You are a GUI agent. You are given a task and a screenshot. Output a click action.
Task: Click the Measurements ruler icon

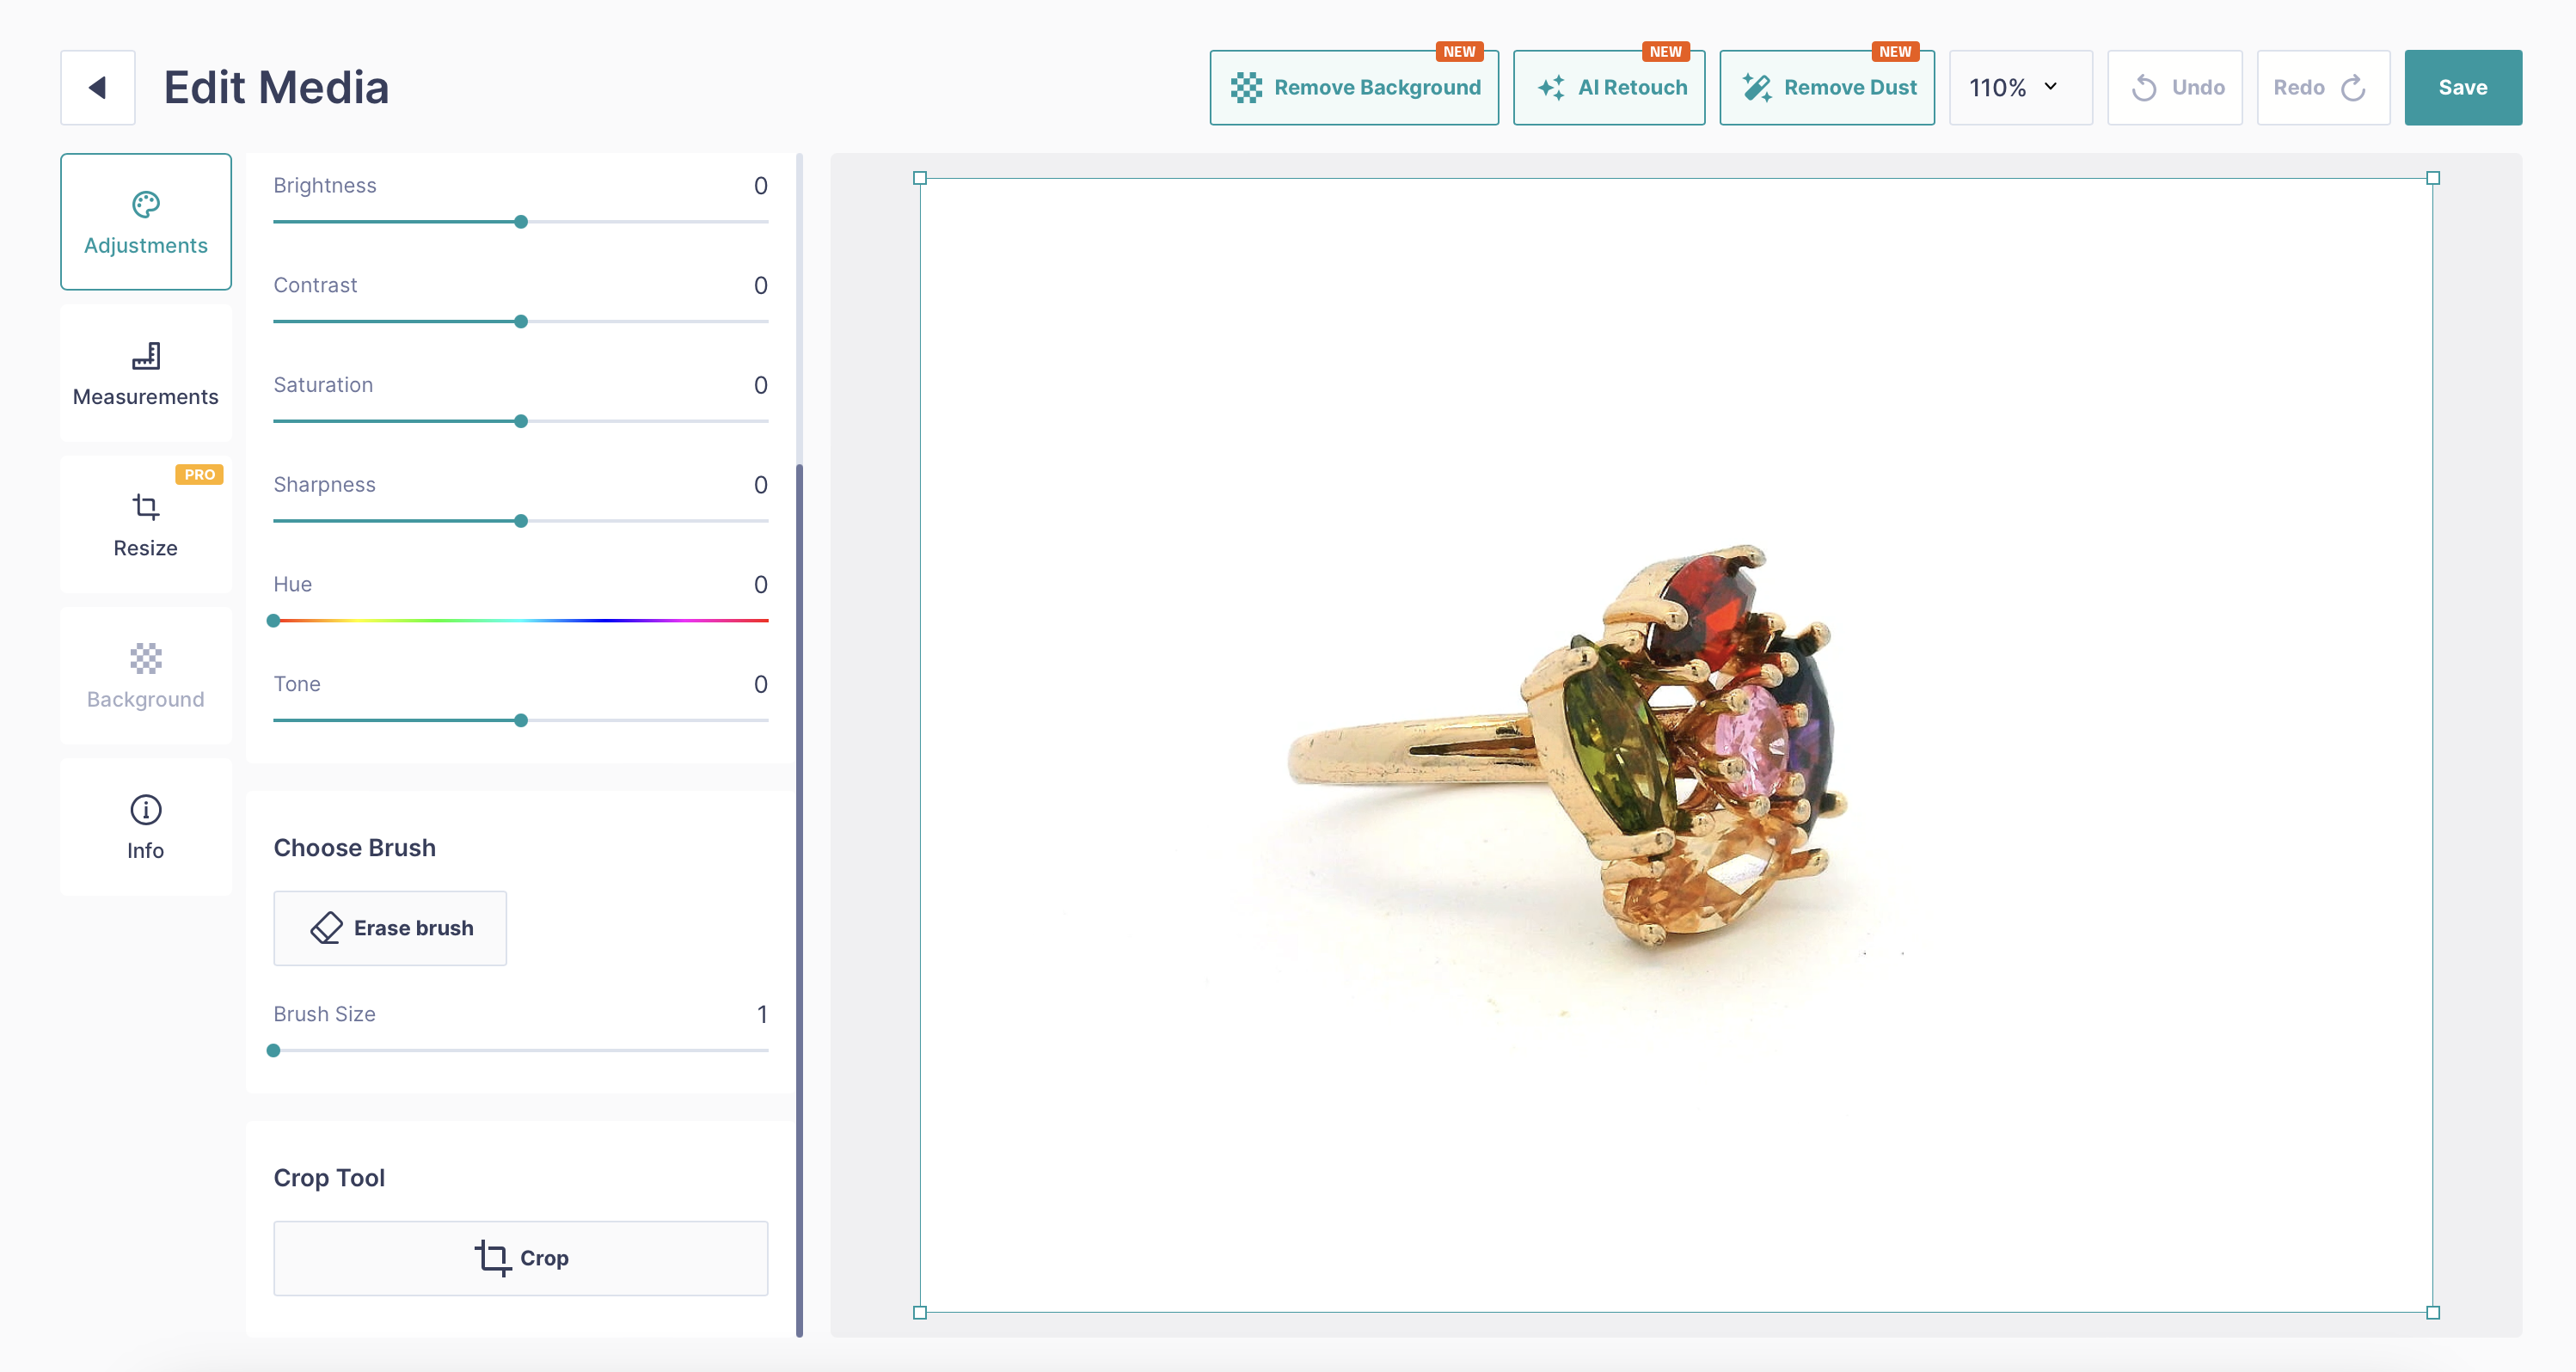tap(146, 355)
